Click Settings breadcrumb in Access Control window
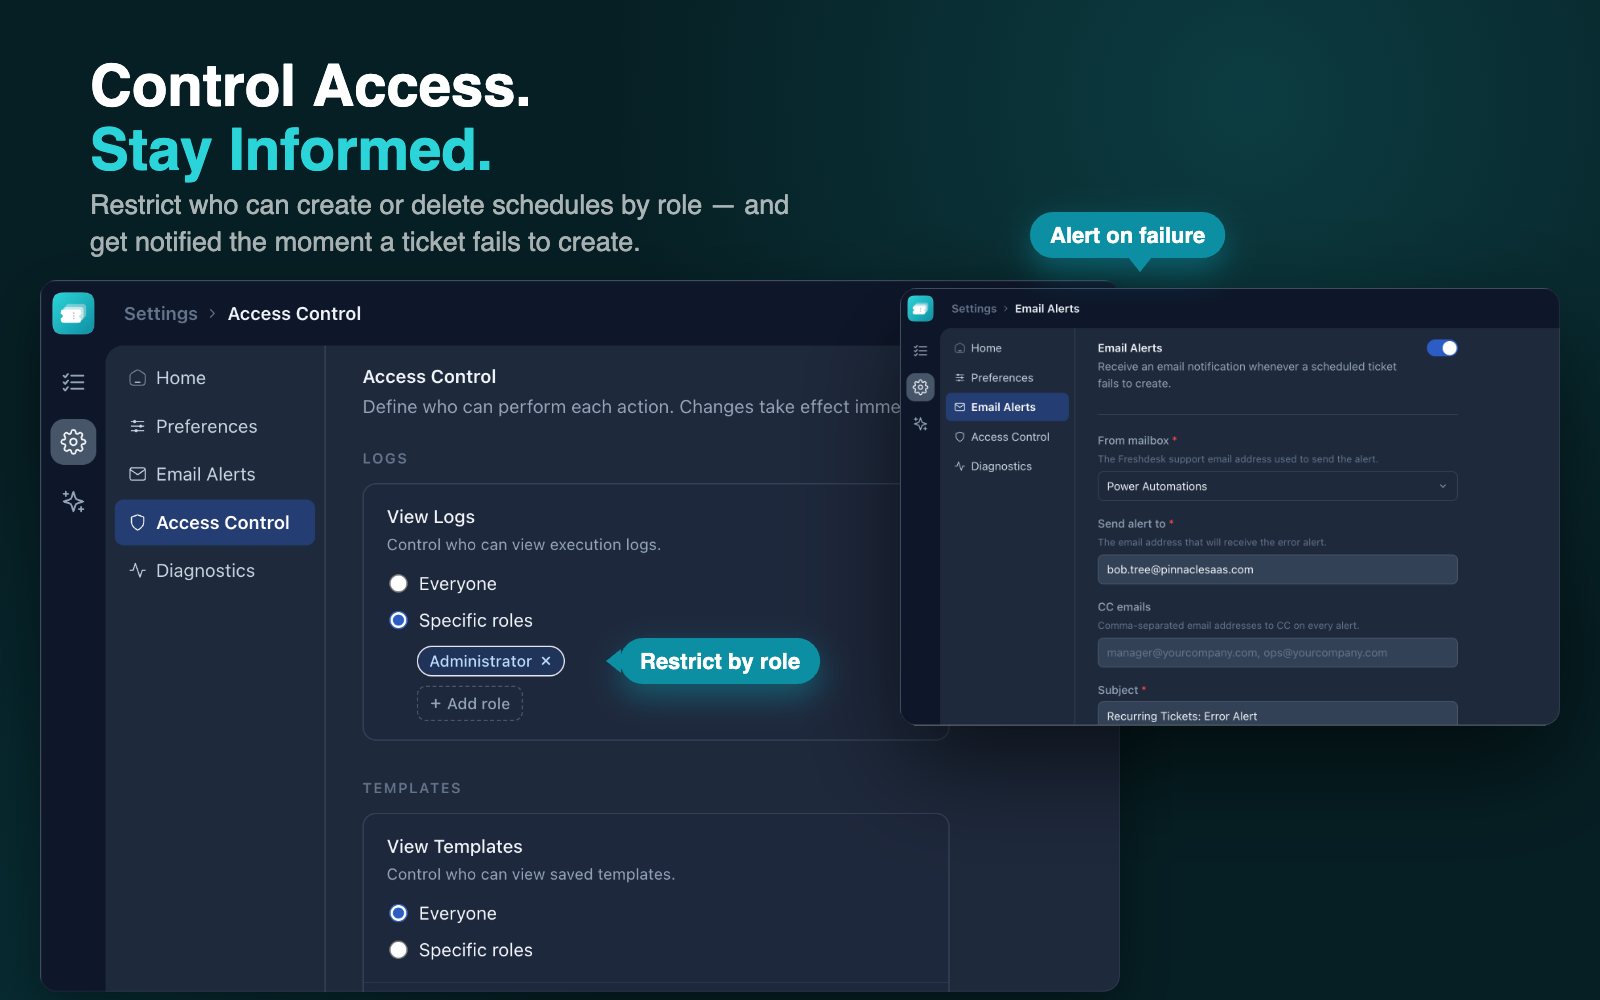The width and height of the screenshot is (1600, 1000). click(161, 314)
